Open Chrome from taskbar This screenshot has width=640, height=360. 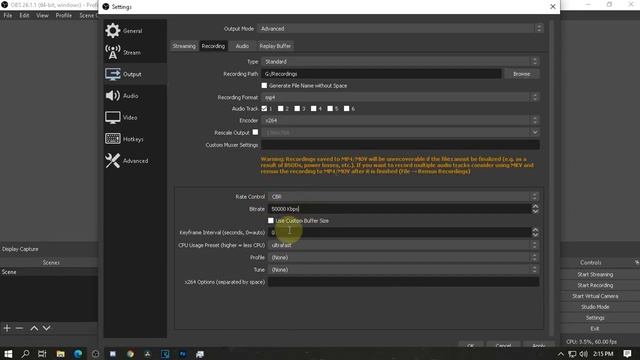(130, 354)
